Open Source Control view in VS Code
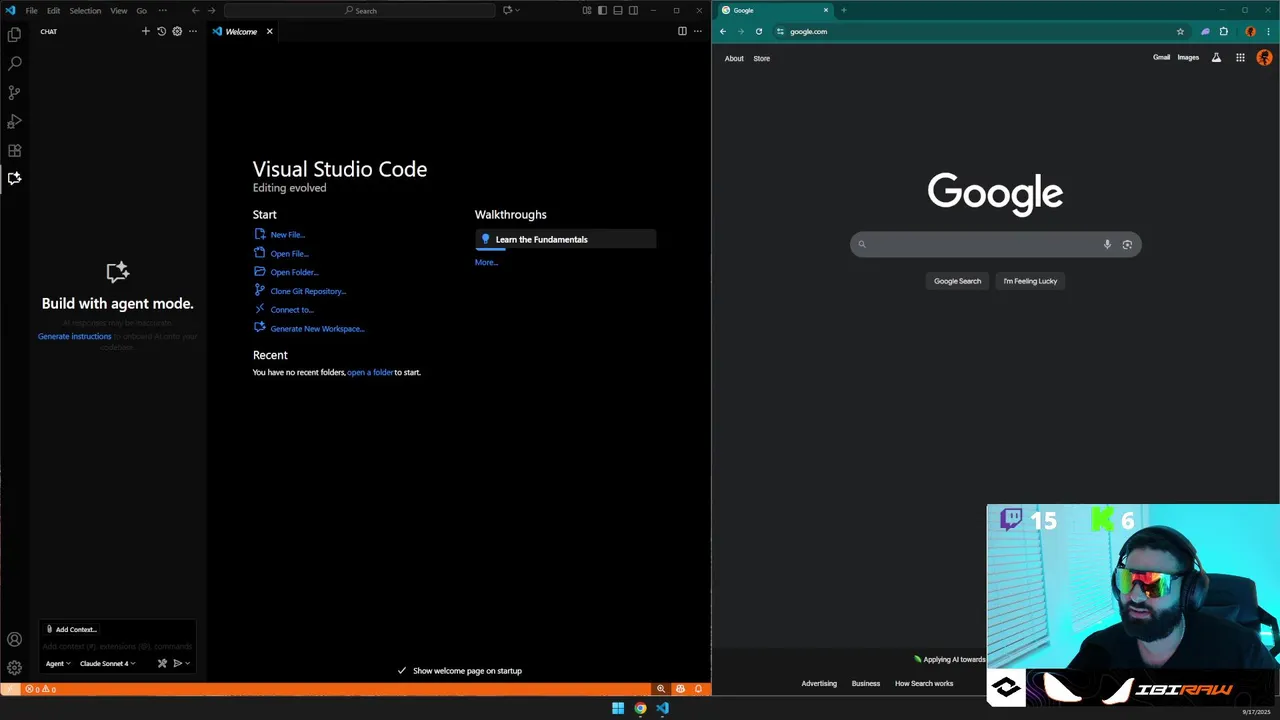Viewport: 1280px width, 720px height. point(14,92)
